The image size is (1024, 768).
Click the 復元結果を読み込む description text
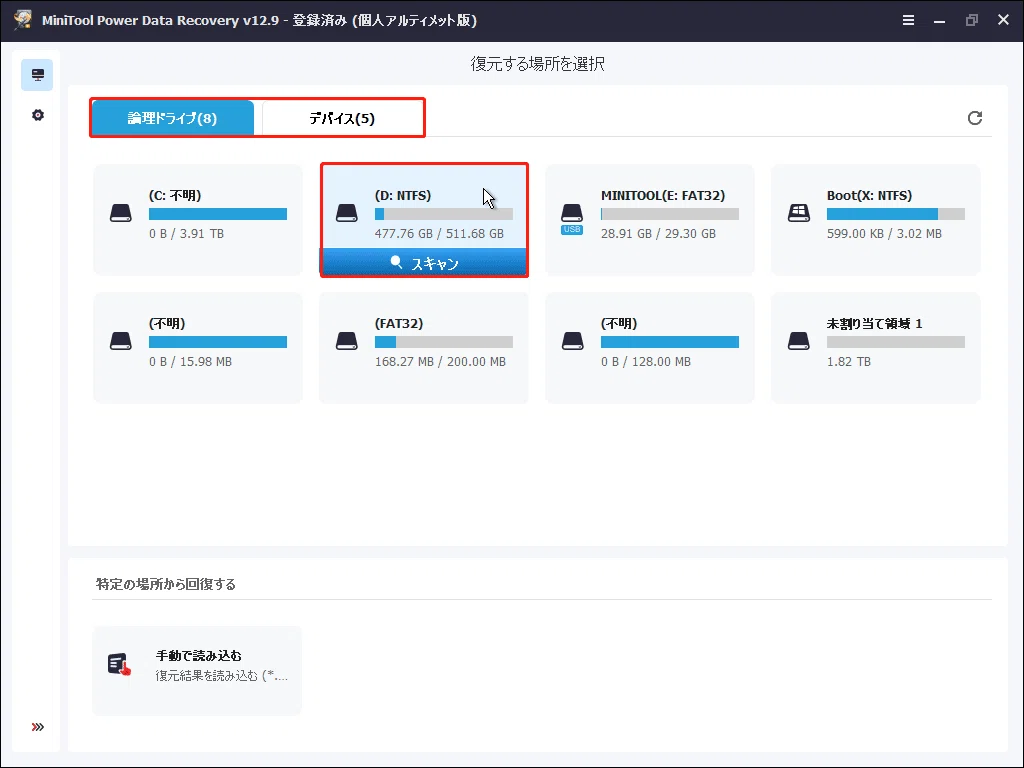(x=221, y=676)
